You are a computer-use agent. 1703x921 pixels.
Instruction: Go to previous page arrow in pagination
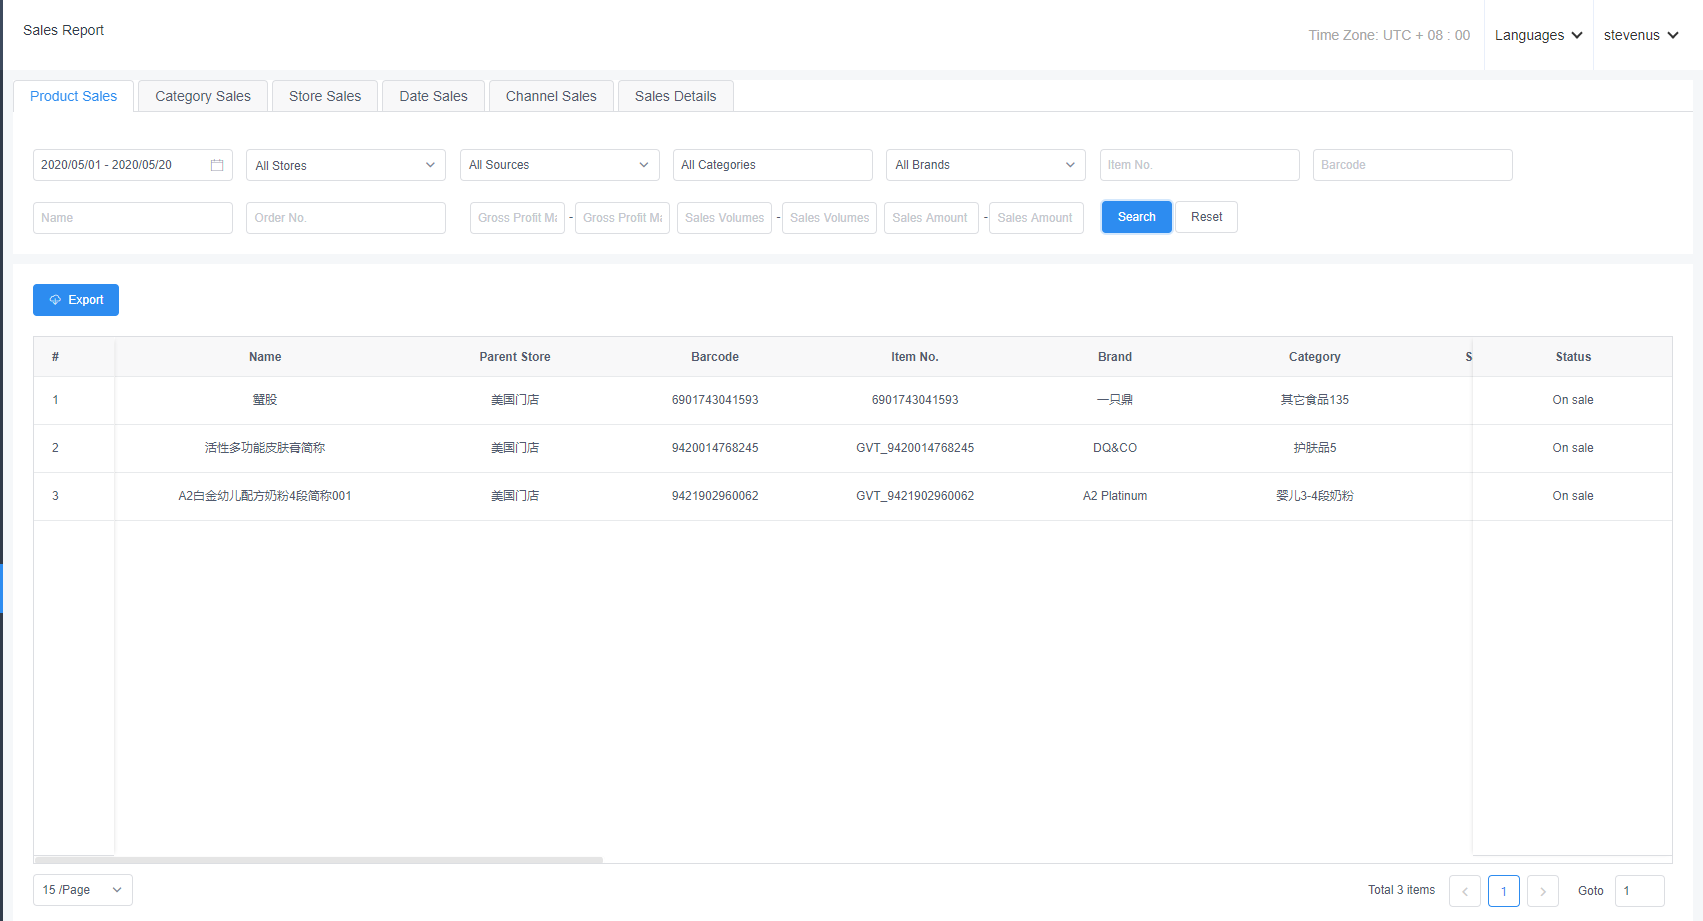click(x=1464, y=891)
